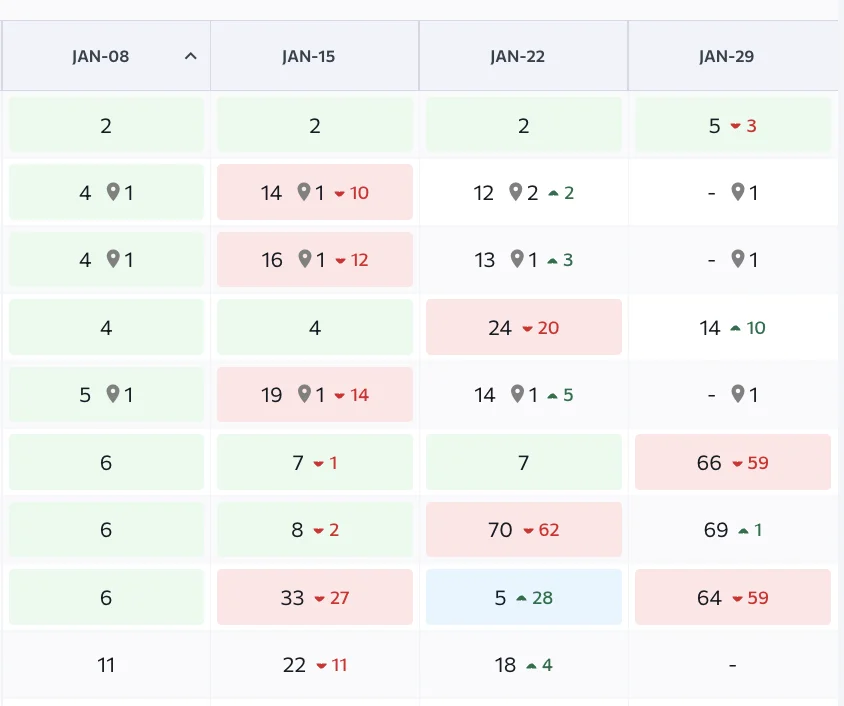
Task: Click the rank 64 cell in JAN-29
Action: (x=732, y=598)
